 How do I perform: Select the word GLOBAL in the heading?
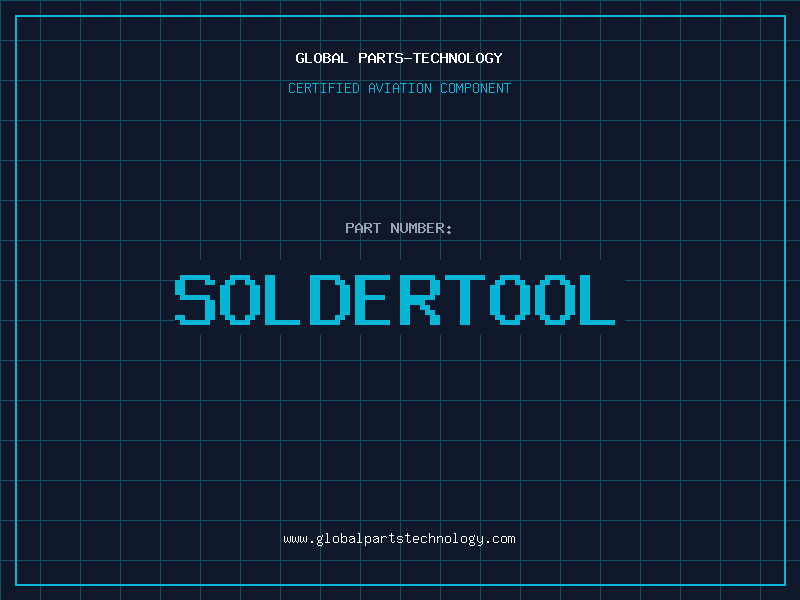click(322, 58)
